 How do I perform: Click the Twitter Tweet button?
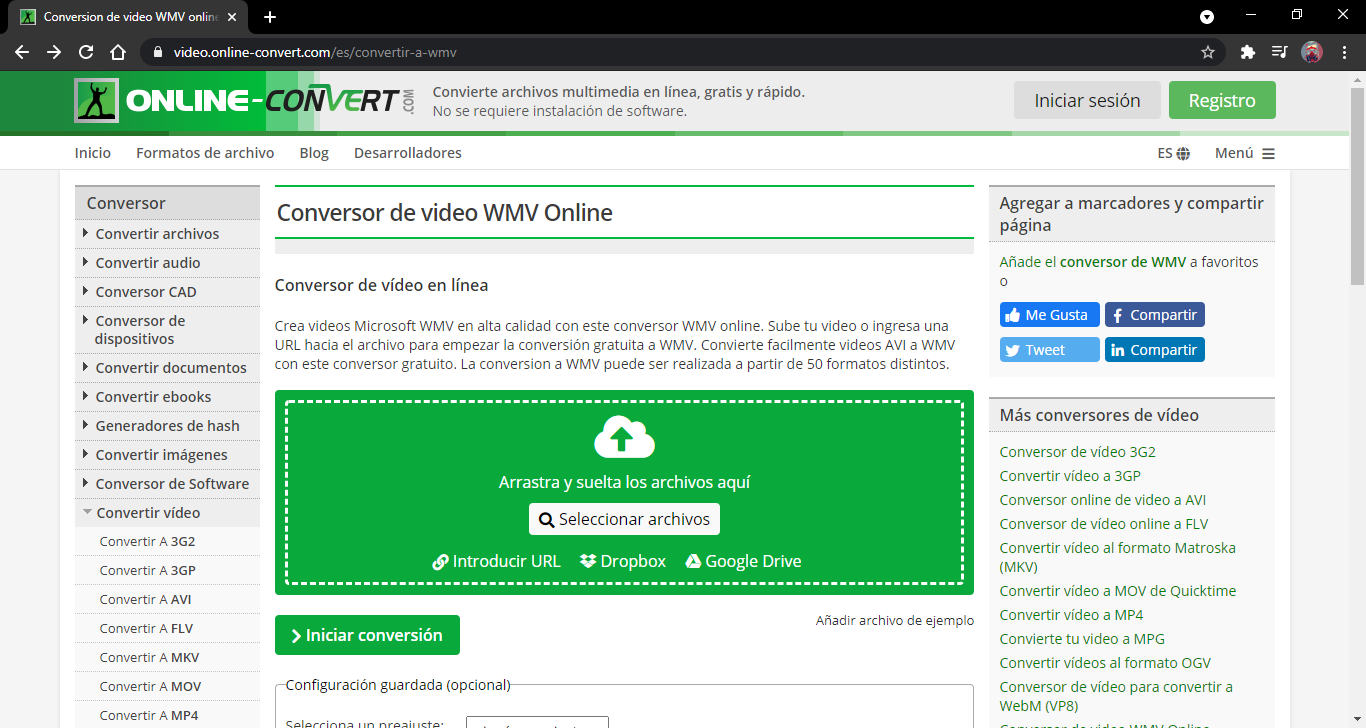[x=1050, y=350]
